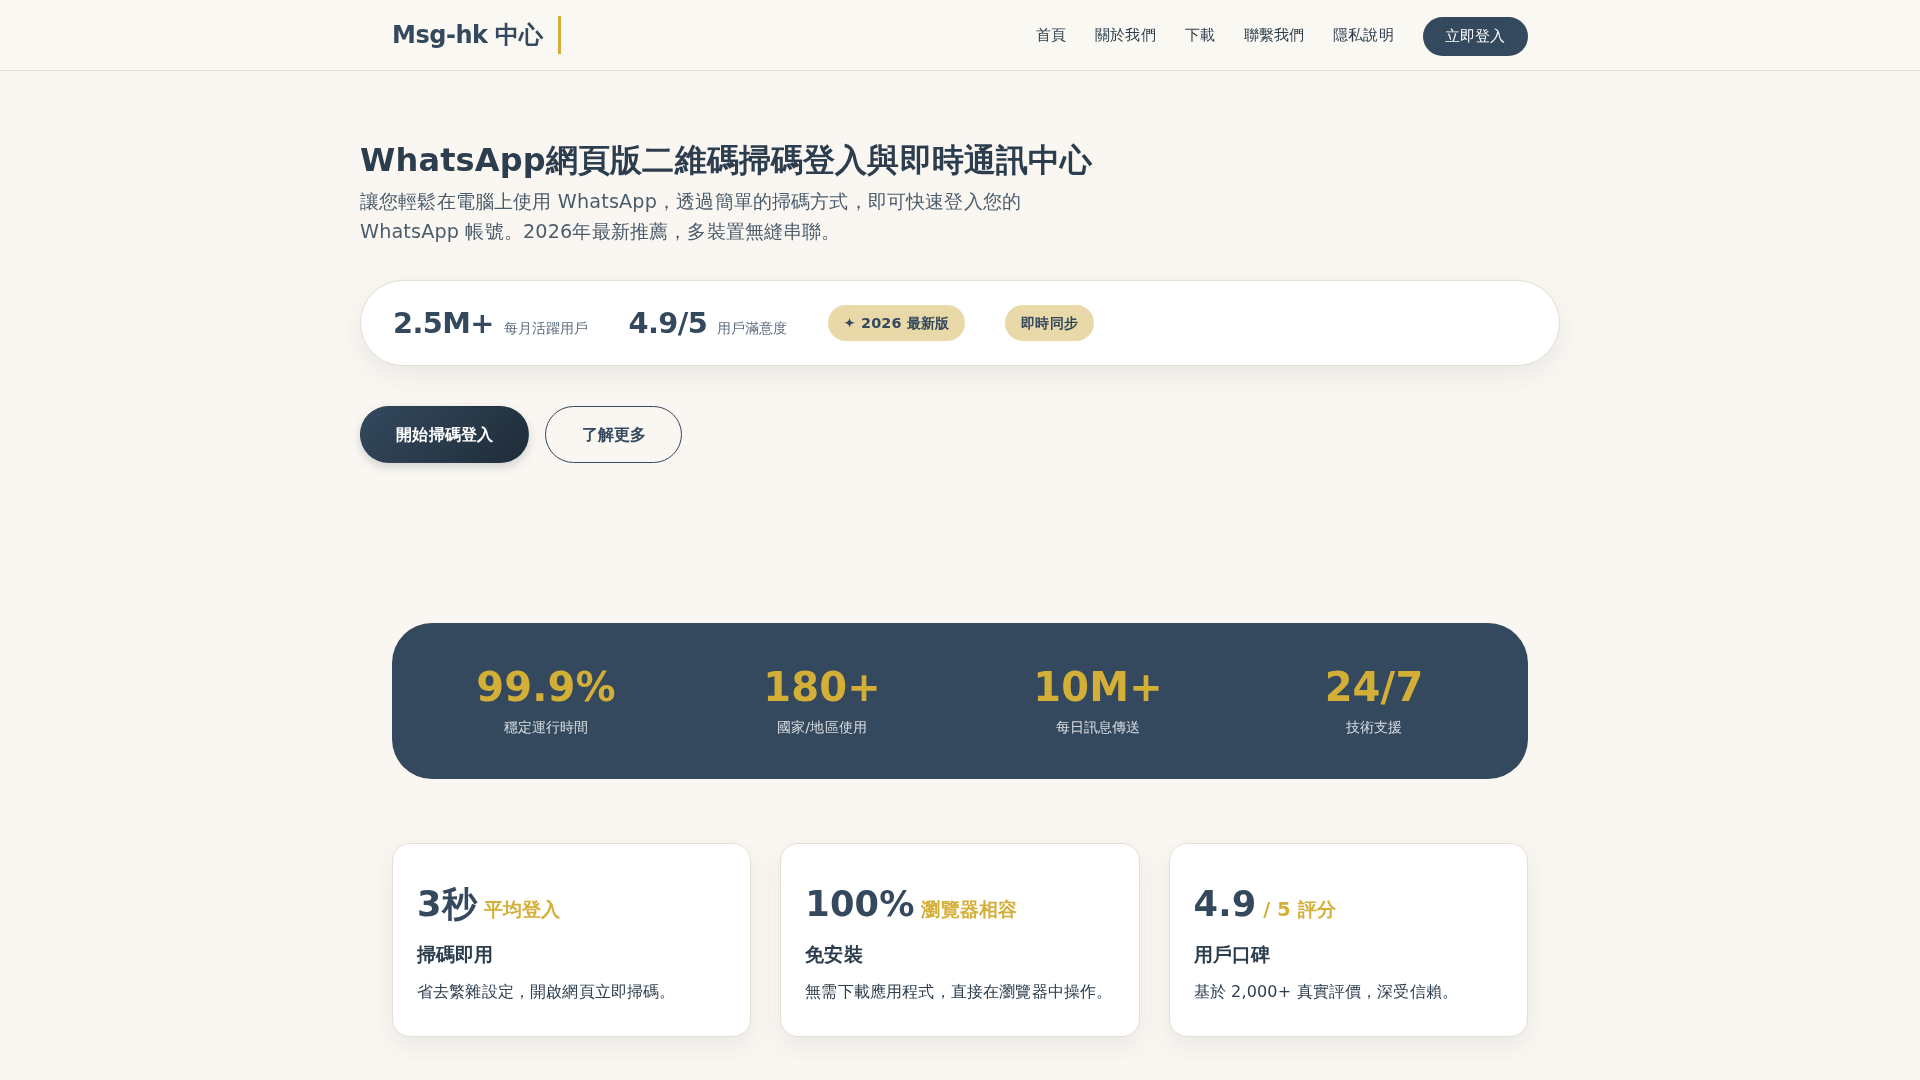The height and width of the screenshot is (1080, 1920).
Task: Click the 每日訊息傳送 label
Action: click(x=1098, y=727)
